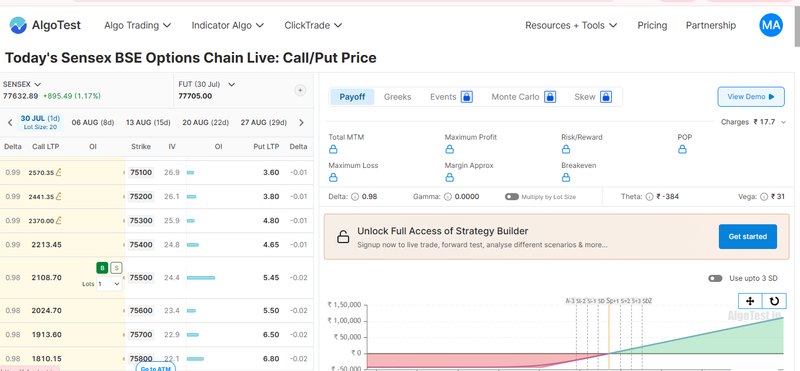
Task: Click lock icon under Risk/Reward
Action: tap(565, 149)
